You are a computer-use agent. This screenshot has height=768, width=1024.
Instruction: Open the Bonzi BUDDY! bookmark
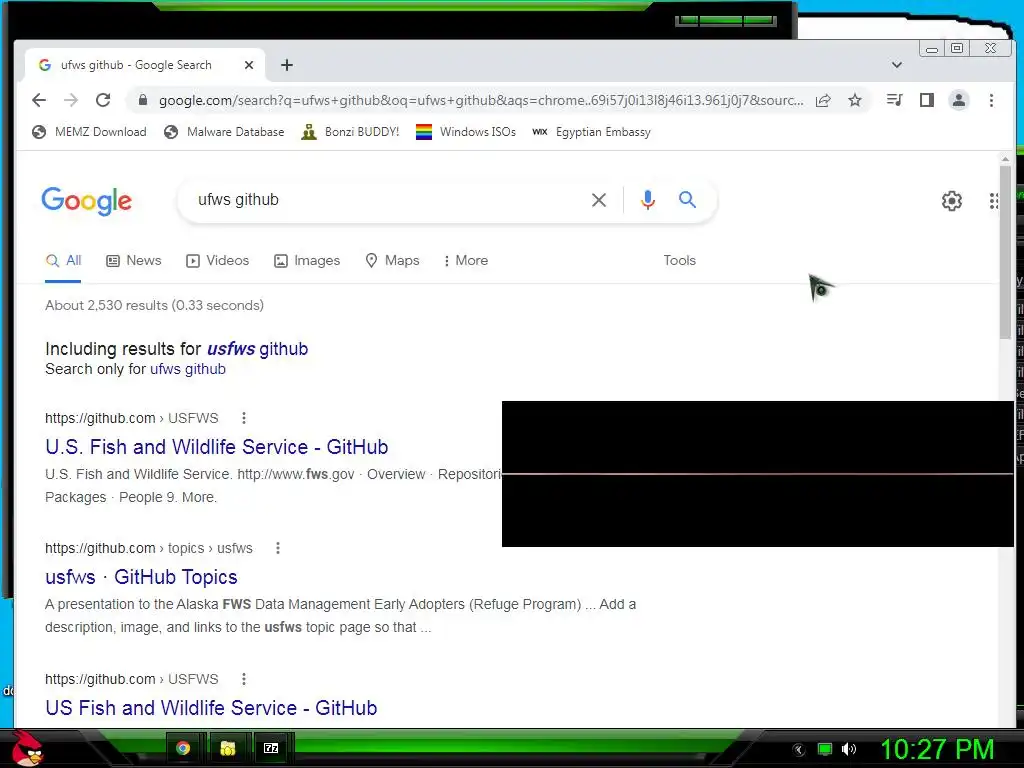[x=350, y=132]
